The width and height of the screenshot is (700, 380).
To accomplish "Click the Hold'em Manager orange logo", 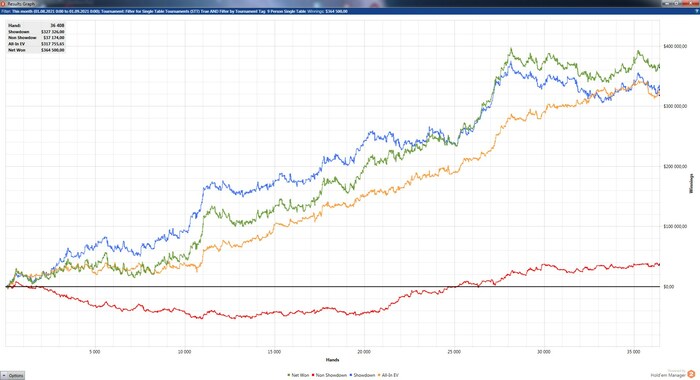I will pyautogui.click(x=692, y=374).
